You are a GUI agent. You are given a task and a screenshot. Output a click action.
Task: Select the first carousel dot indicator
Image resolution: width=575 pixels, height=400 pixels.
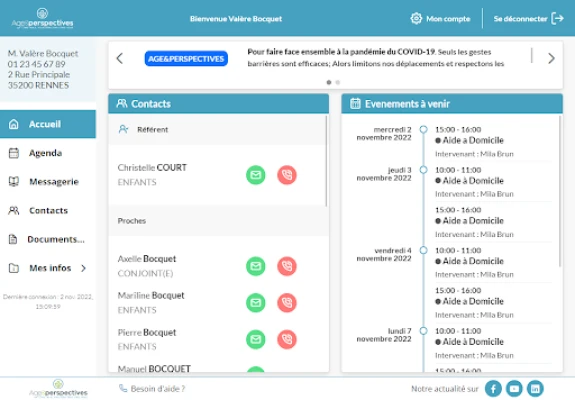pos(329,82)
